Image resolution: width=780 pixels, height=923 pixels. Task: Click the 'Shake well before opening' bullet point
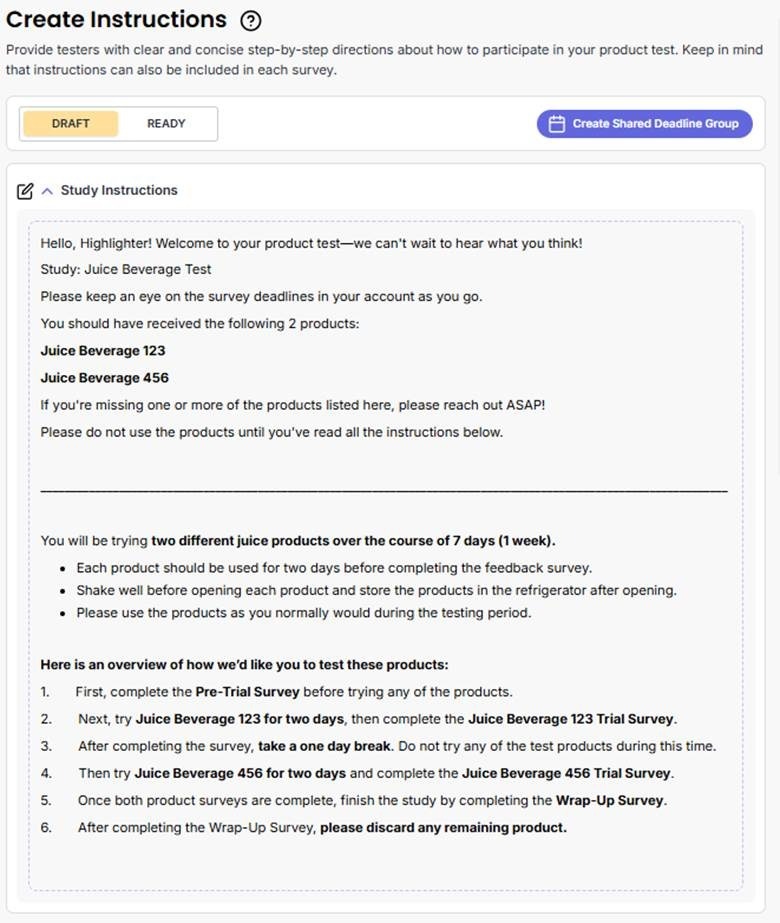[x=376, y=590]
